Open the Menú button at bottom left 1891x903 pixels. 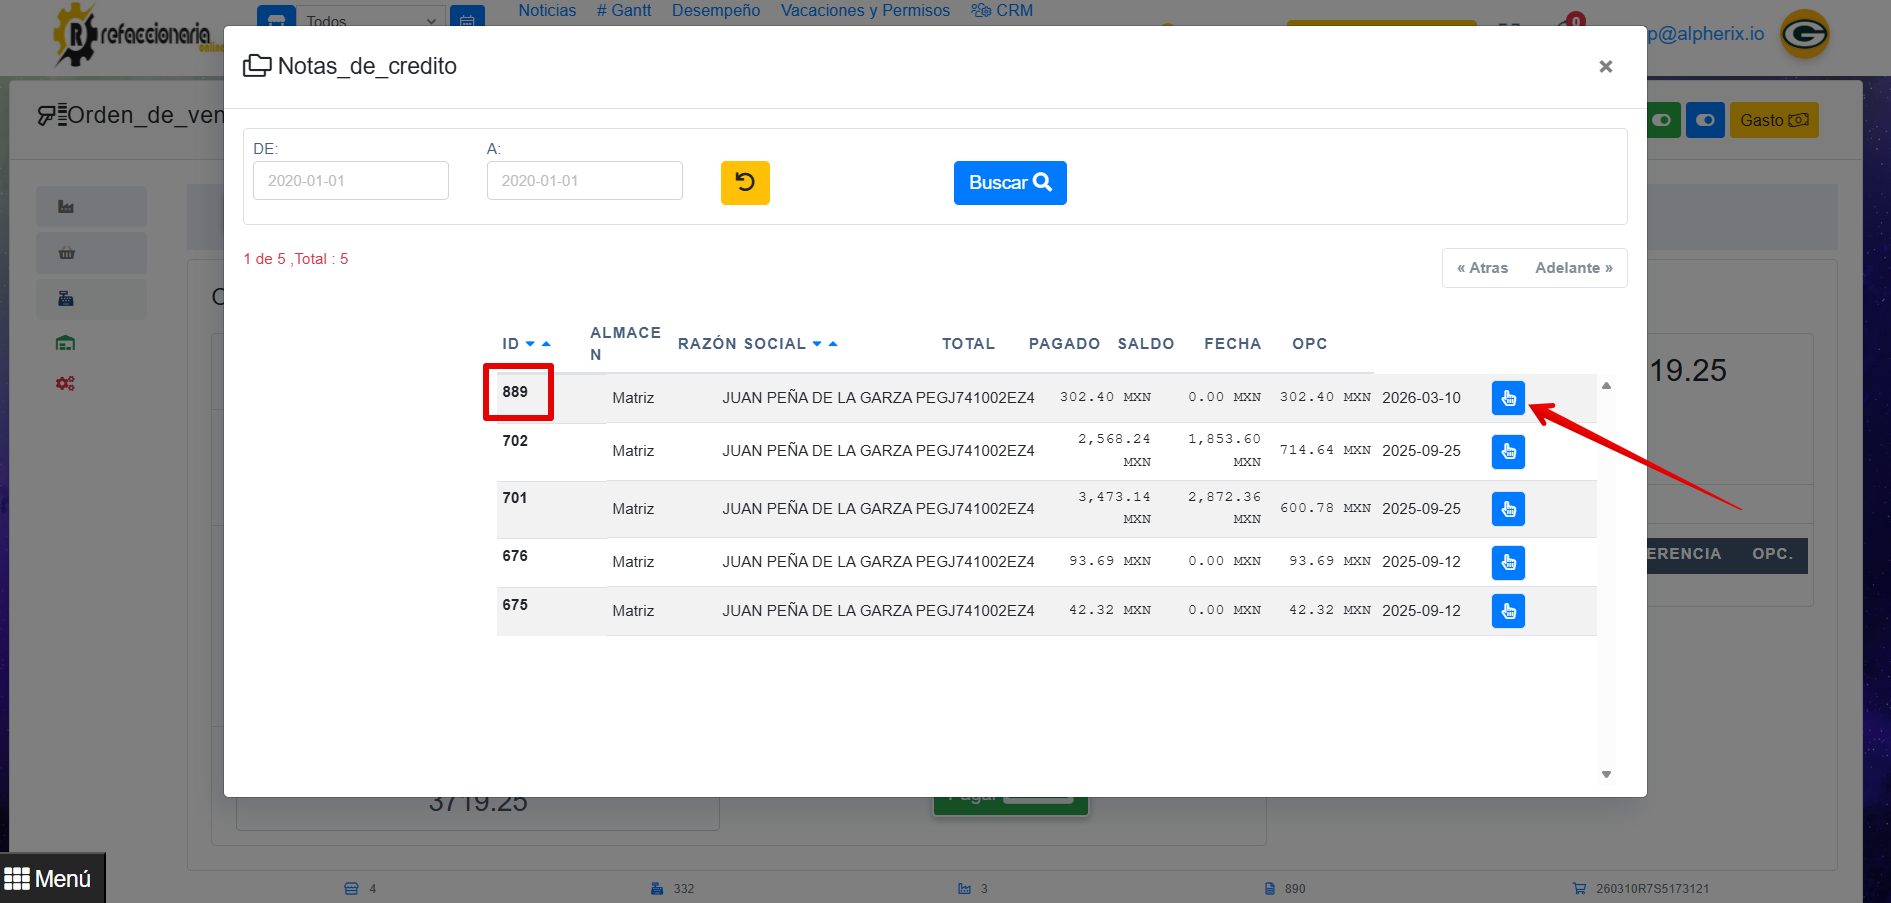click(x=50, y=878)
